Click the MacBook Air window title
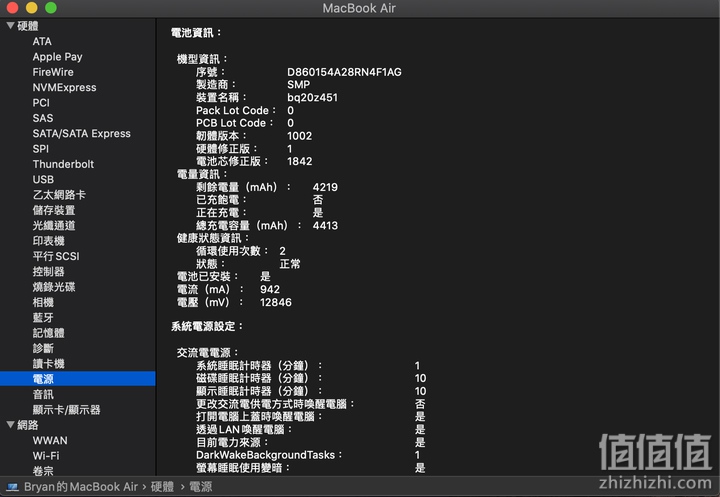Screen dimensions: 720x497 pos(359,8)
